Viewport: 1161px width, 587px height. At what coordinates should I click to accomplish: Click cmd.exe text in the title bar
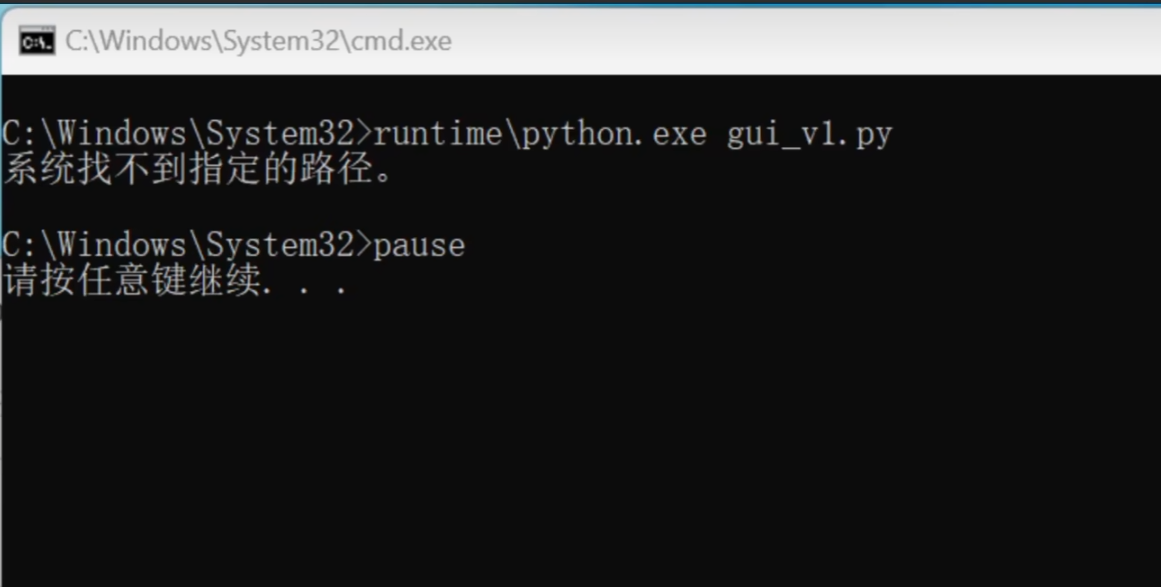coord(401,41)
